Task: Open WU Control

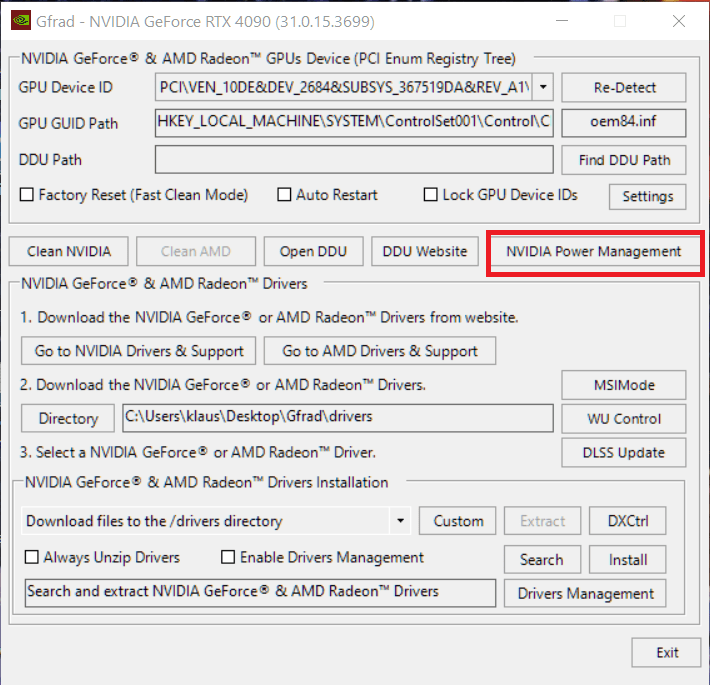Action: click(x=624, y=419)
